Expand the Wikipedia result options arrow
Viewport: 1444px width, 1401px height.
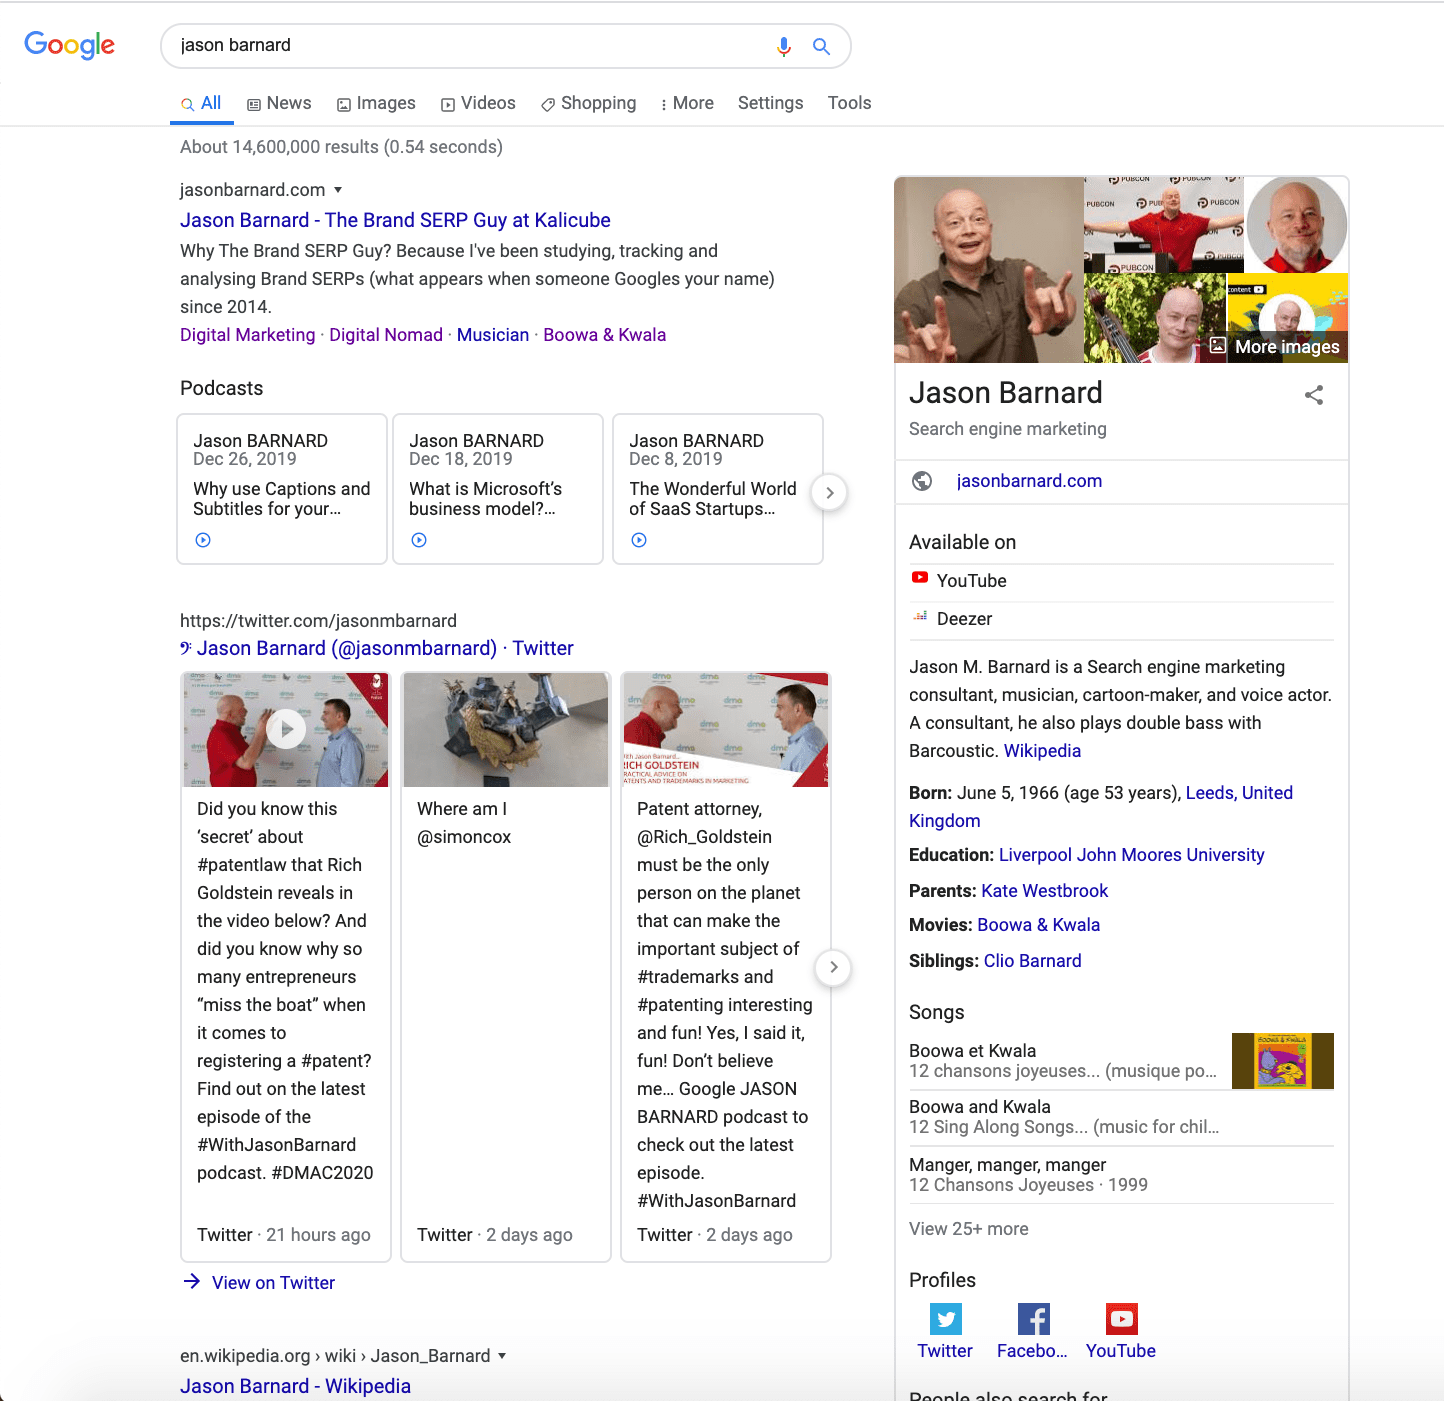(x=502, y=1356)
